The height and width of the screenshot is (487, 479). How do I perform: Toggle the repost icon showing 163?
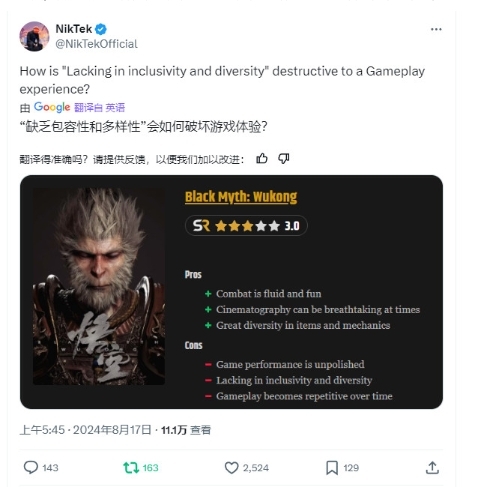pyautogui.click(x=131, y=467)
